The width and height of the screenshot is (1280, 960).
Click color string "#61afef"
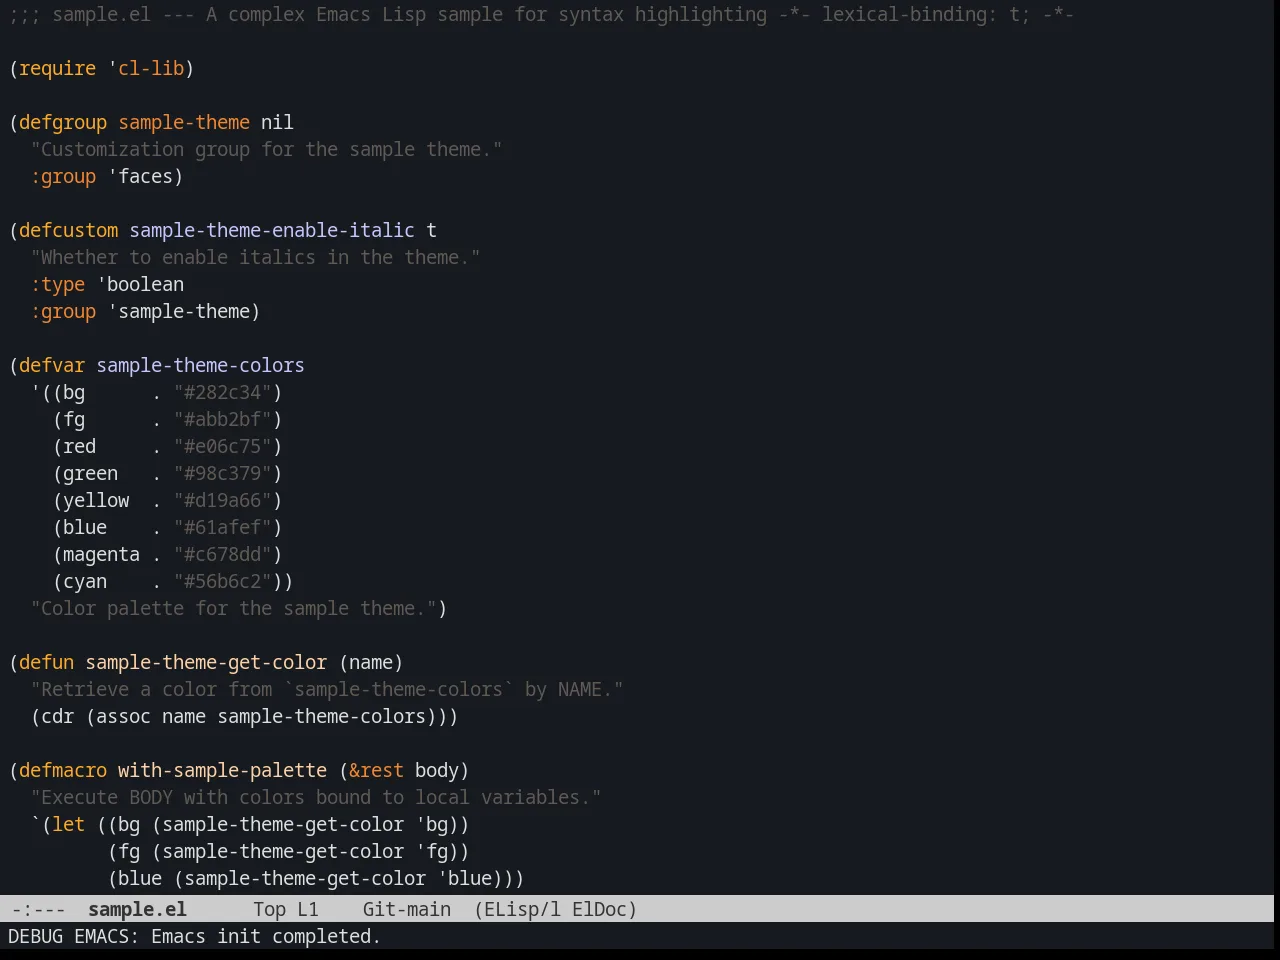coord(223,527)
